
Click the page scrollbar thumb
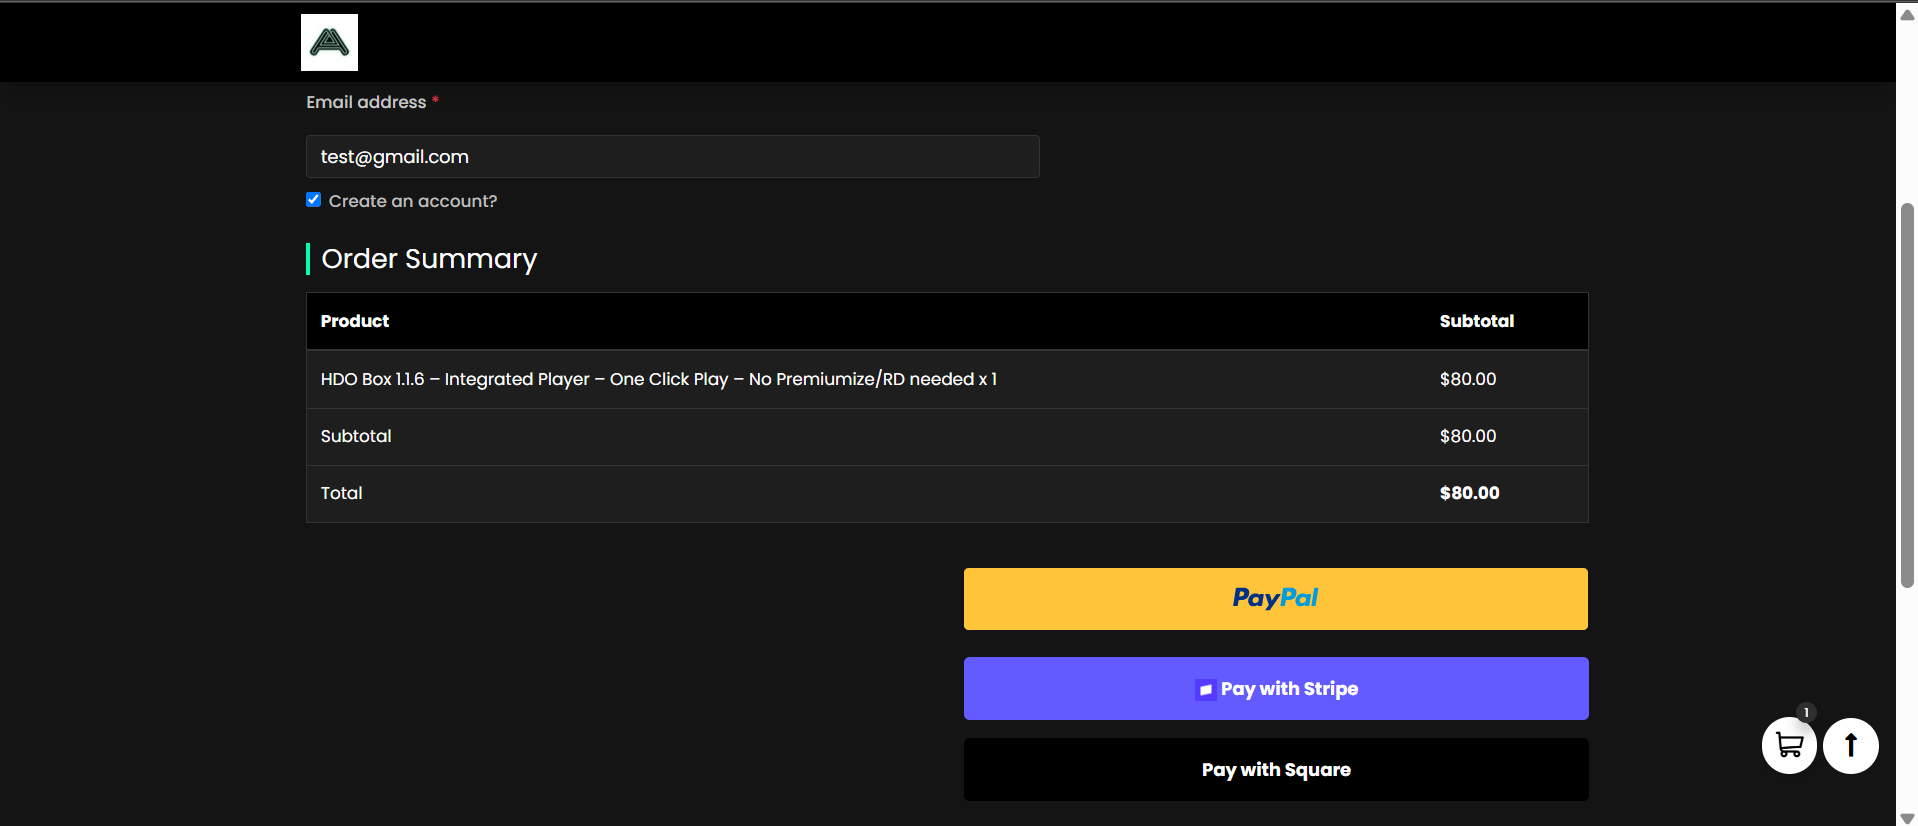click(1907, 395)
